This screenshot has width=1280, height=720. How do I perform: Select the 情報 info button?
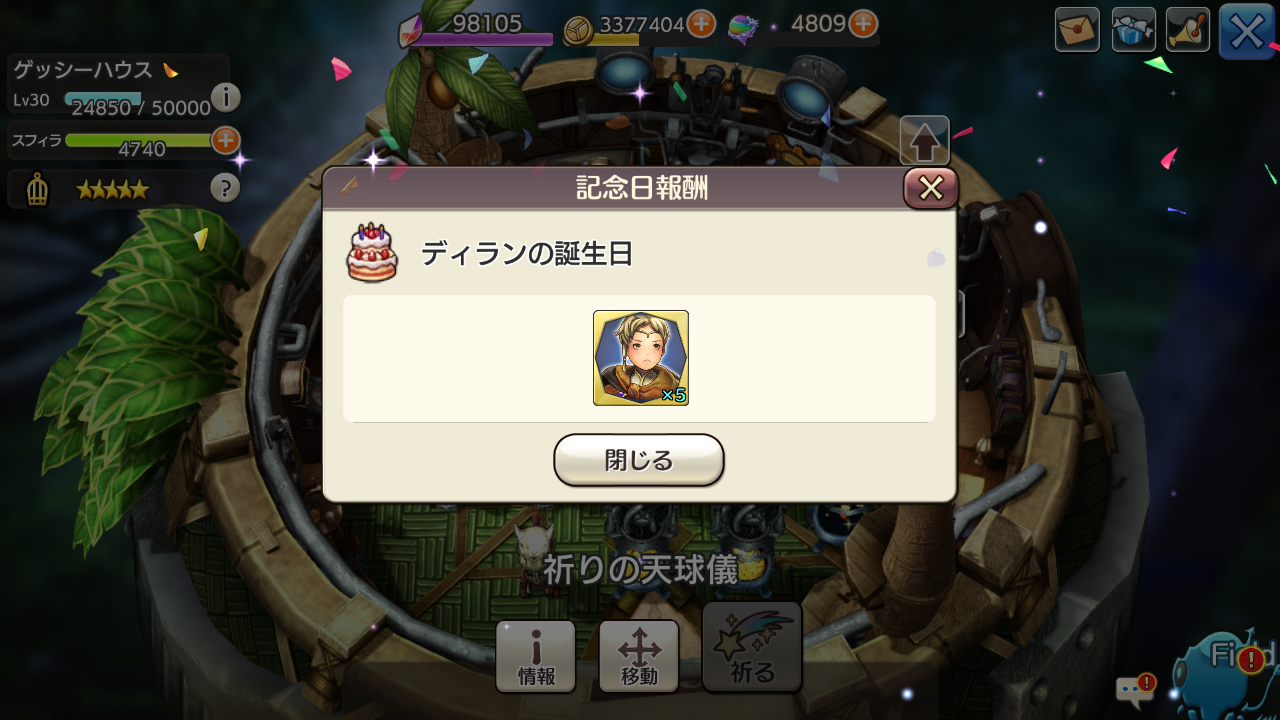coord(536,656)
